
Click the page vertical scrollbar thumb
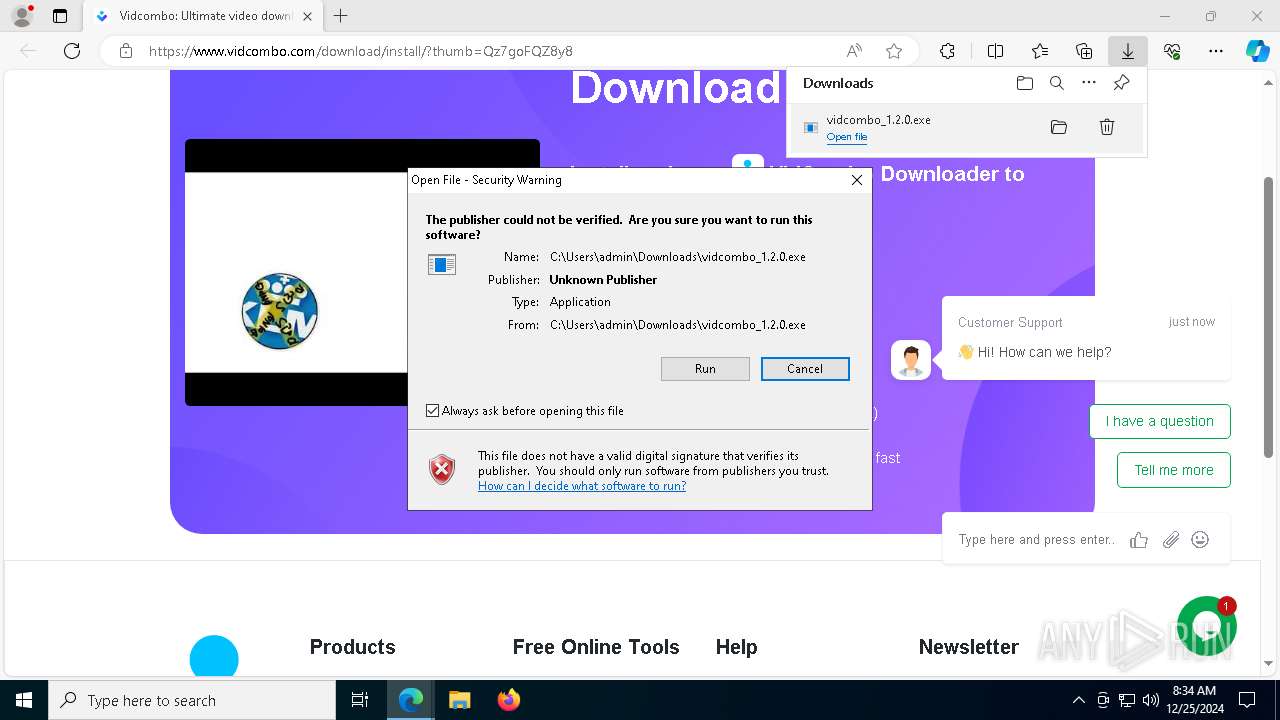1269,317
